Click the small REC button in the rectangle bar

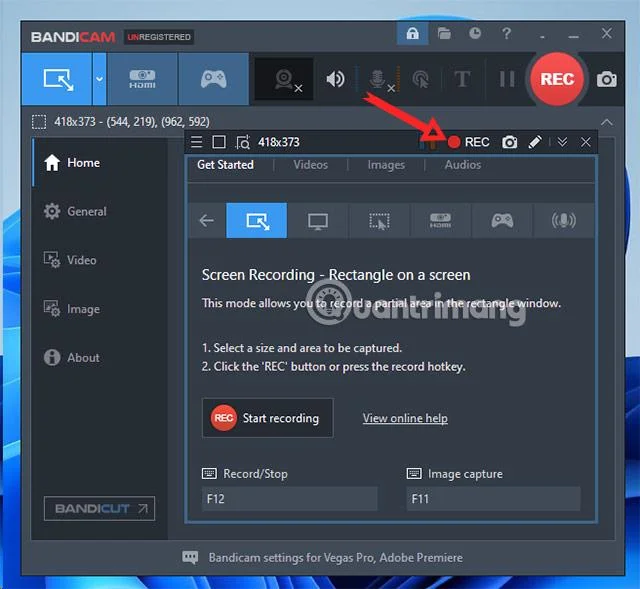(469, 142)
